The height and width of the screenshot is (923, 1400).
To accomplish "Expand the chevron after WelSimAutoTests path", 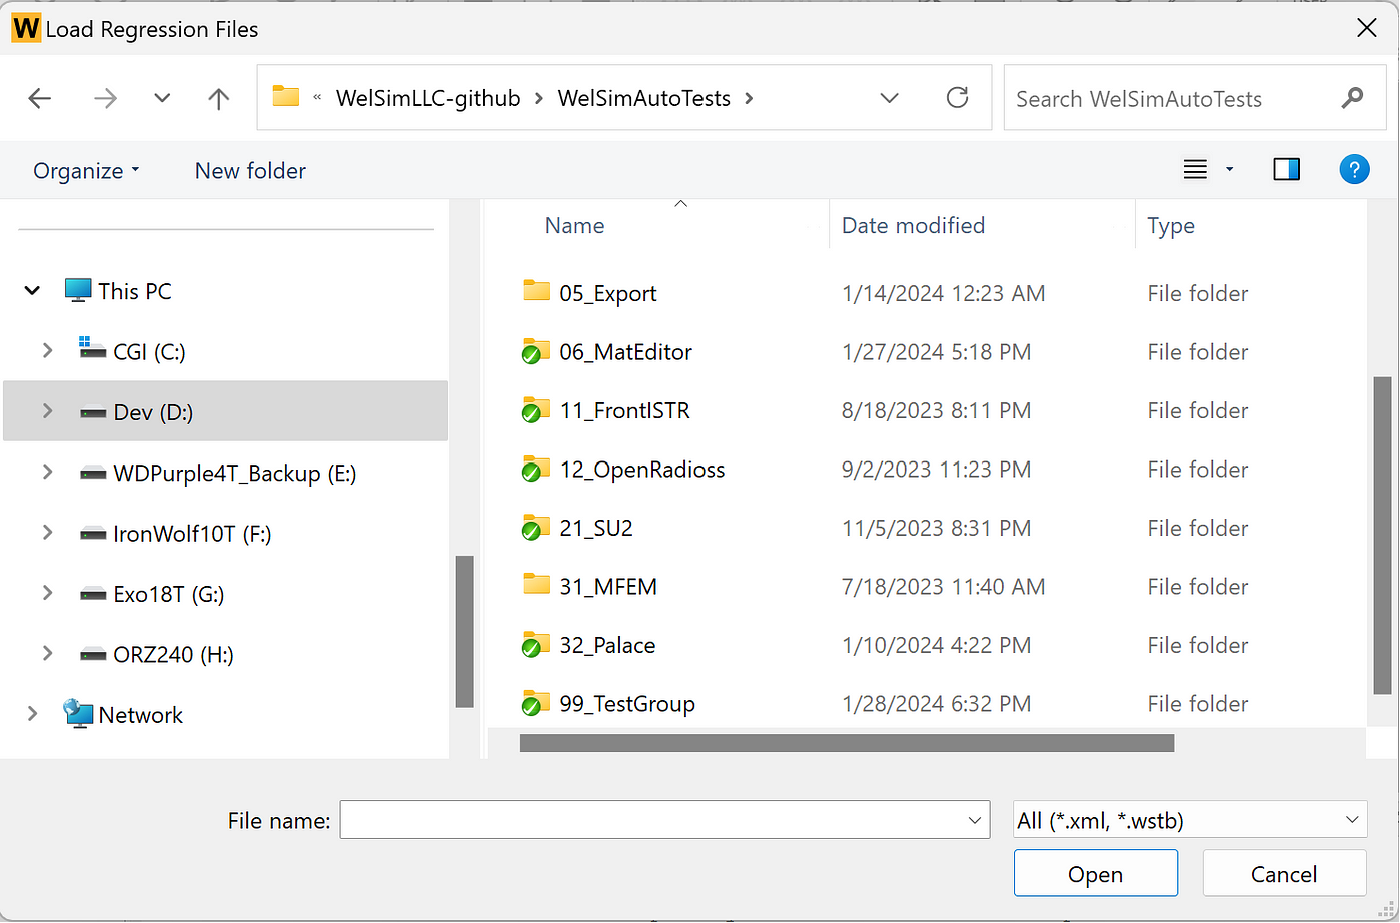I will tap(750, 98).
